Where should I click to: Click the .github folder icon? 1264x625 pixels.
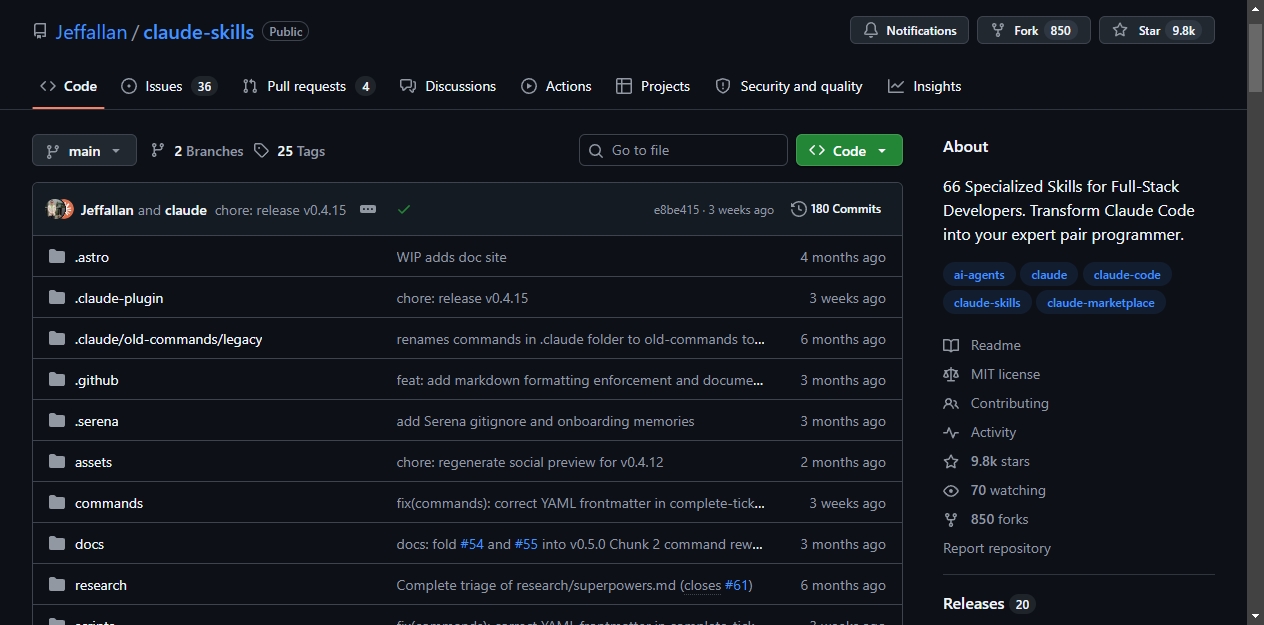(x=57, y=380)
